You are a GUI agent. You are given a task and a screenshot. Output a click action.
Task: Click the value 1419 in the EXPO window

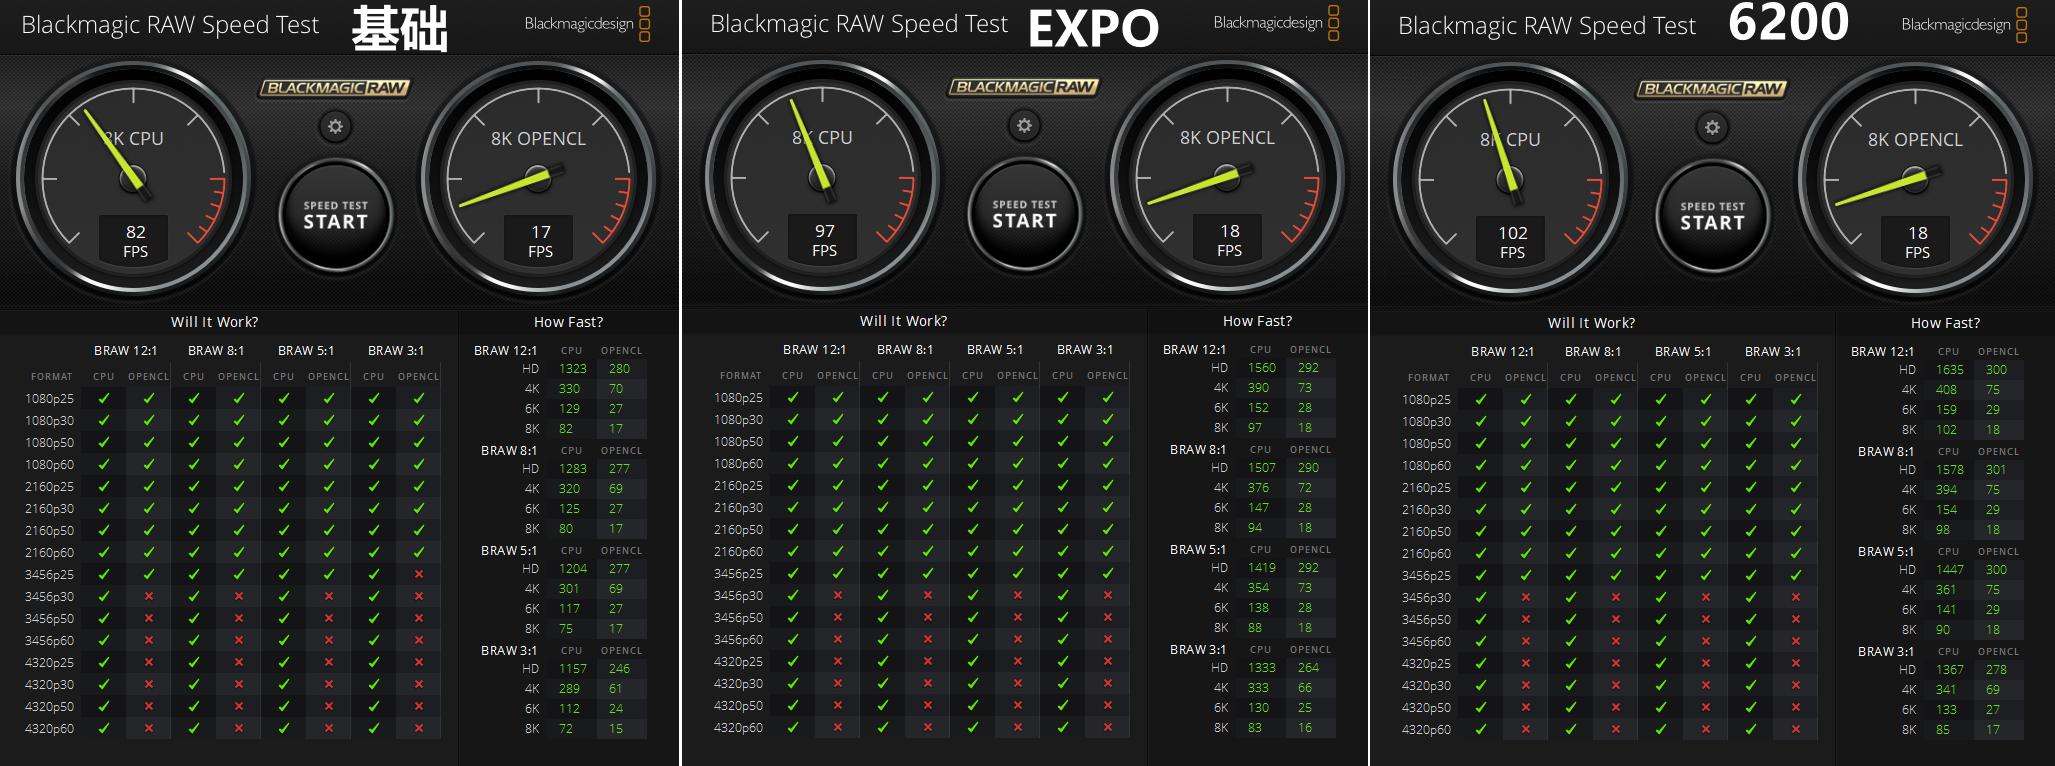click(x=1262, y=568)
